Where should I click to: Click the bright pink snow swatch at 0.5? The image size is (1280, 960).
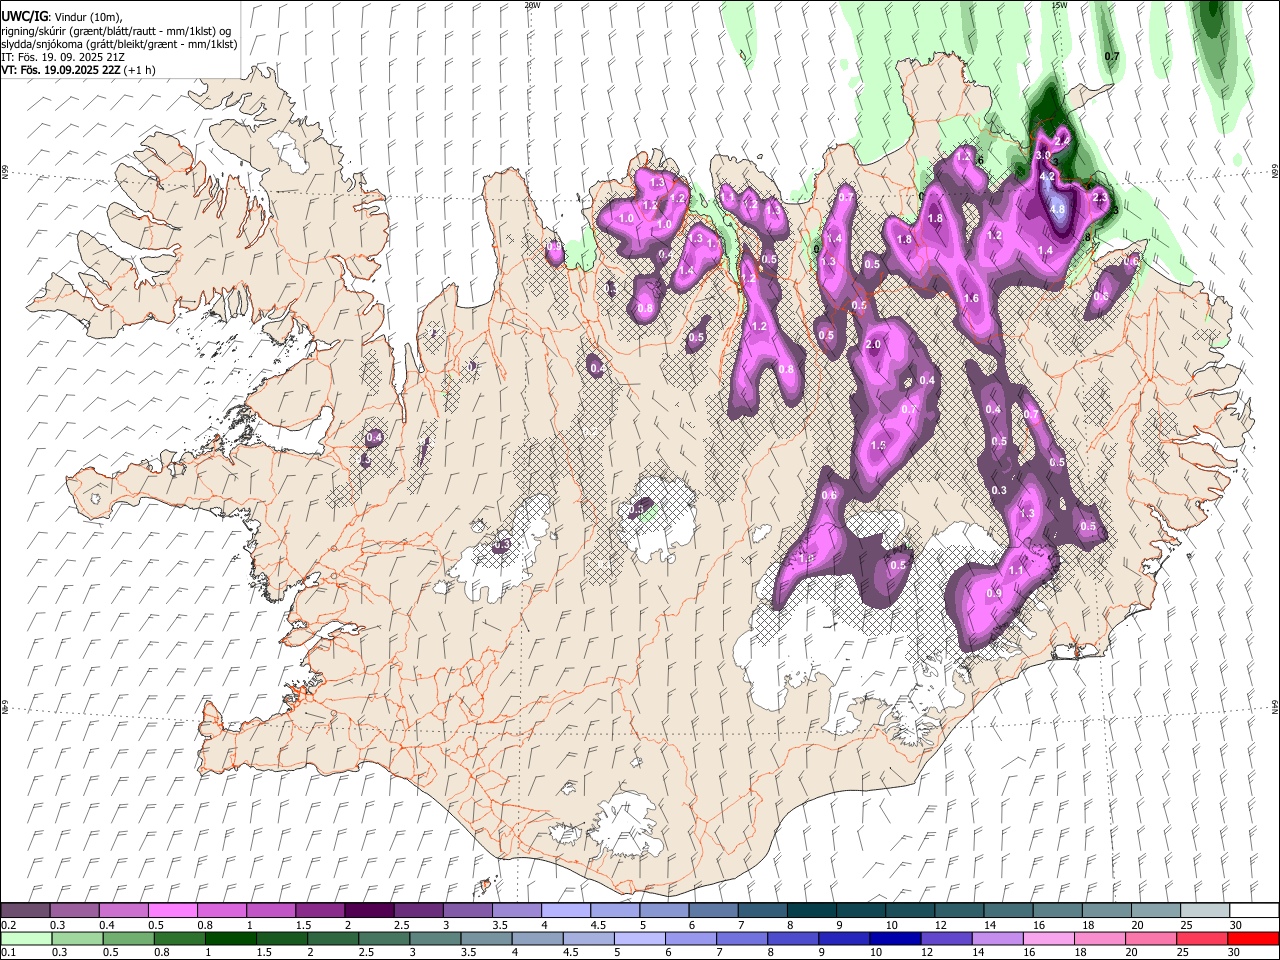(173, 911)
